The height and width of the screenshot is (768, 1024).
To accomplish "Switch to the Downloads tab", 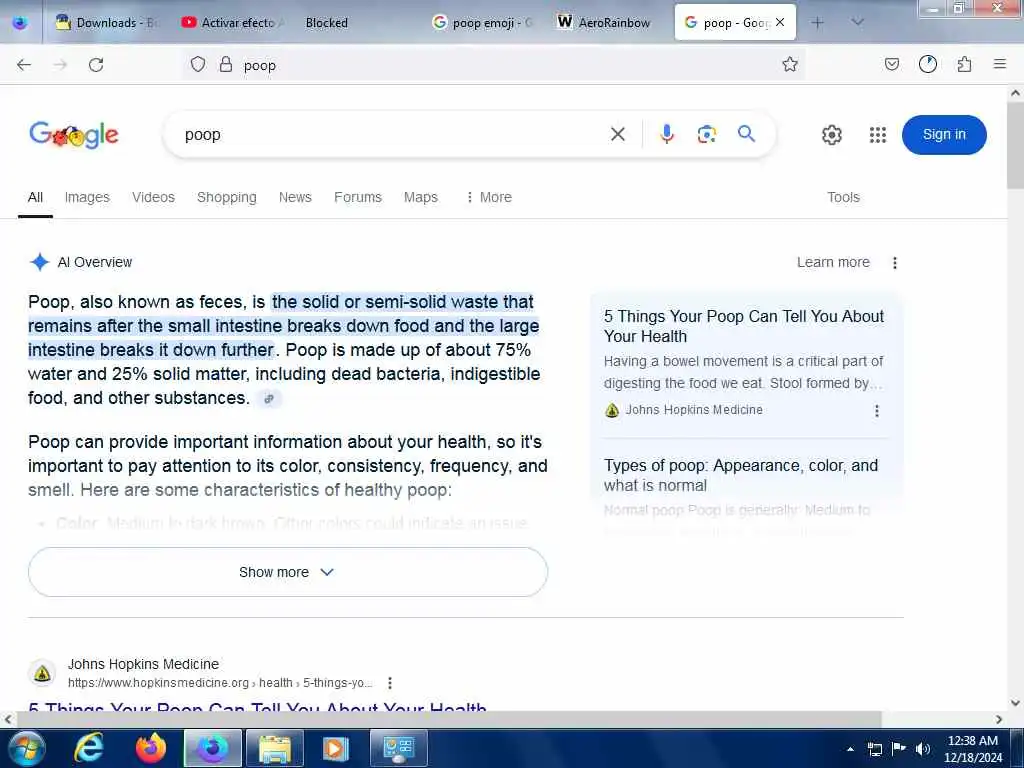I will point(108,23).
